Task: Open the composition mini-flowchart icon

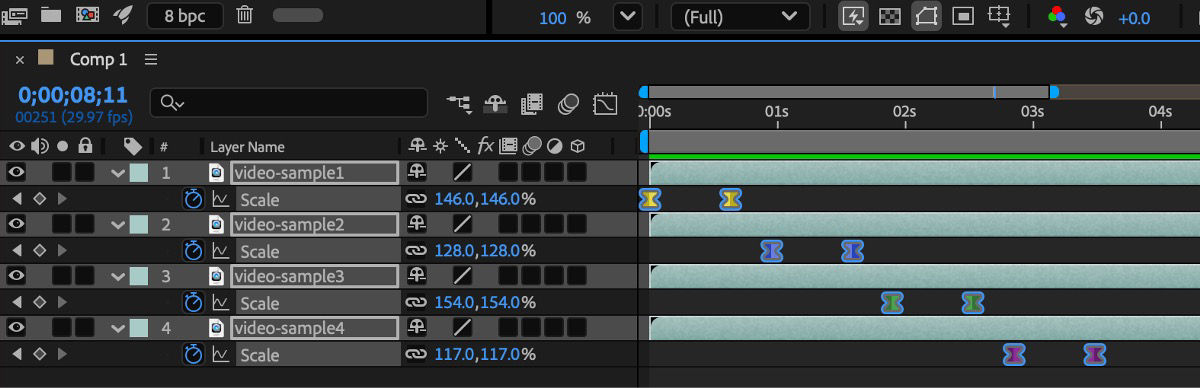Action: (460, 102)
